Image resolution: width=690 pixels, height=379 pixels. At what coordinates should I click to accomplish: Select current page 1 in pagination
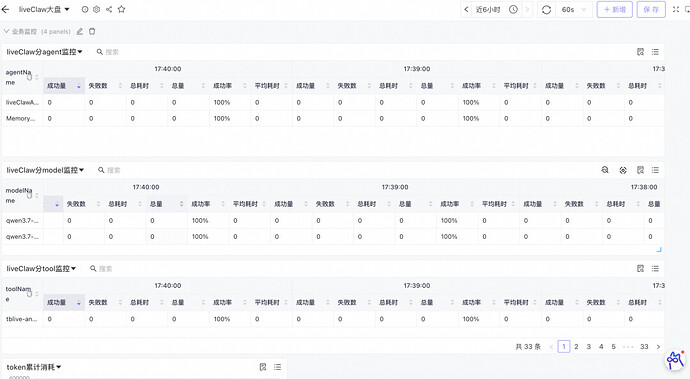coord(564,346)
